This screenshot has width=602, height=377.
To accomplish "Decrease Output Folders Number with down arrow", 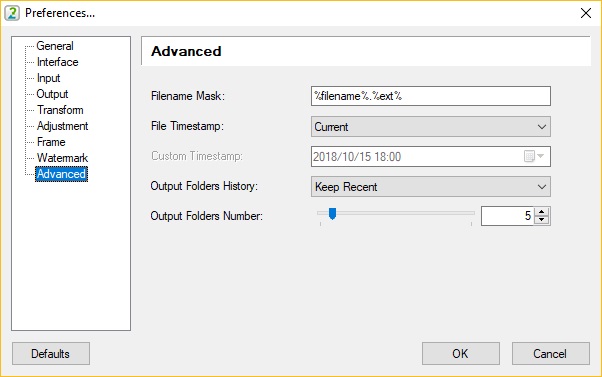I will coord(542,220).
